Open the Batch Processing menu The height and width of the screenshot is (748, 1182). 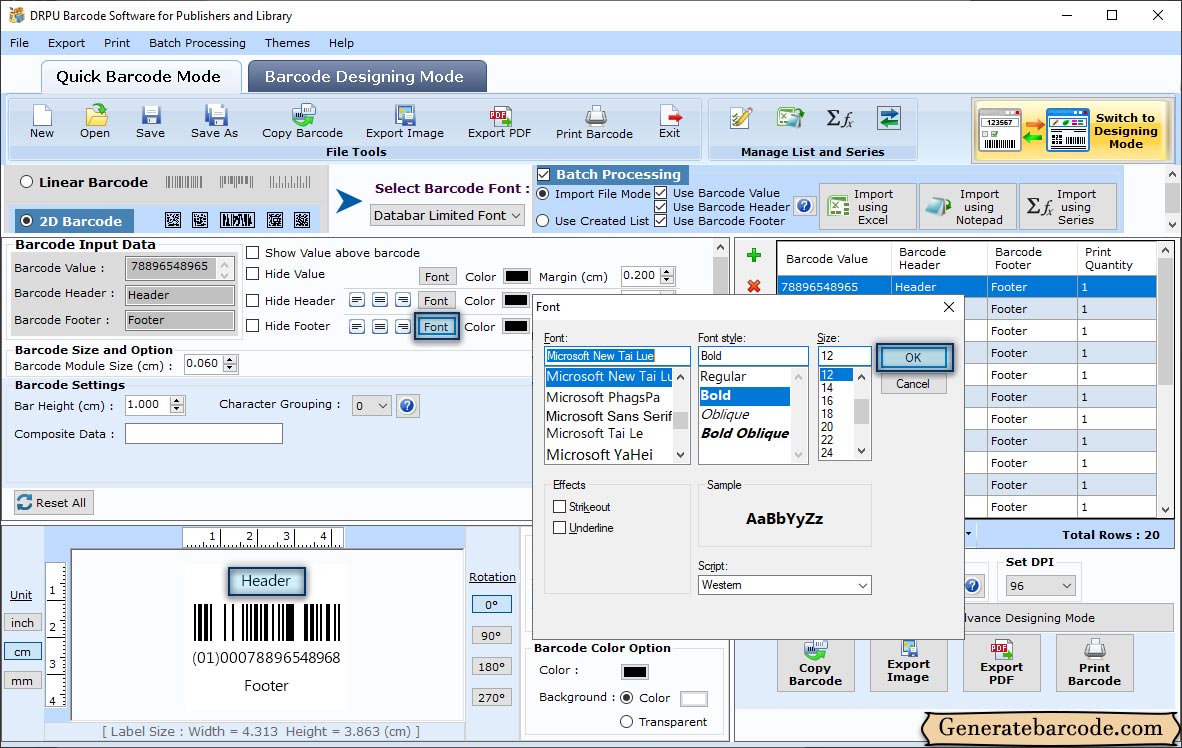tap(198, 43)
